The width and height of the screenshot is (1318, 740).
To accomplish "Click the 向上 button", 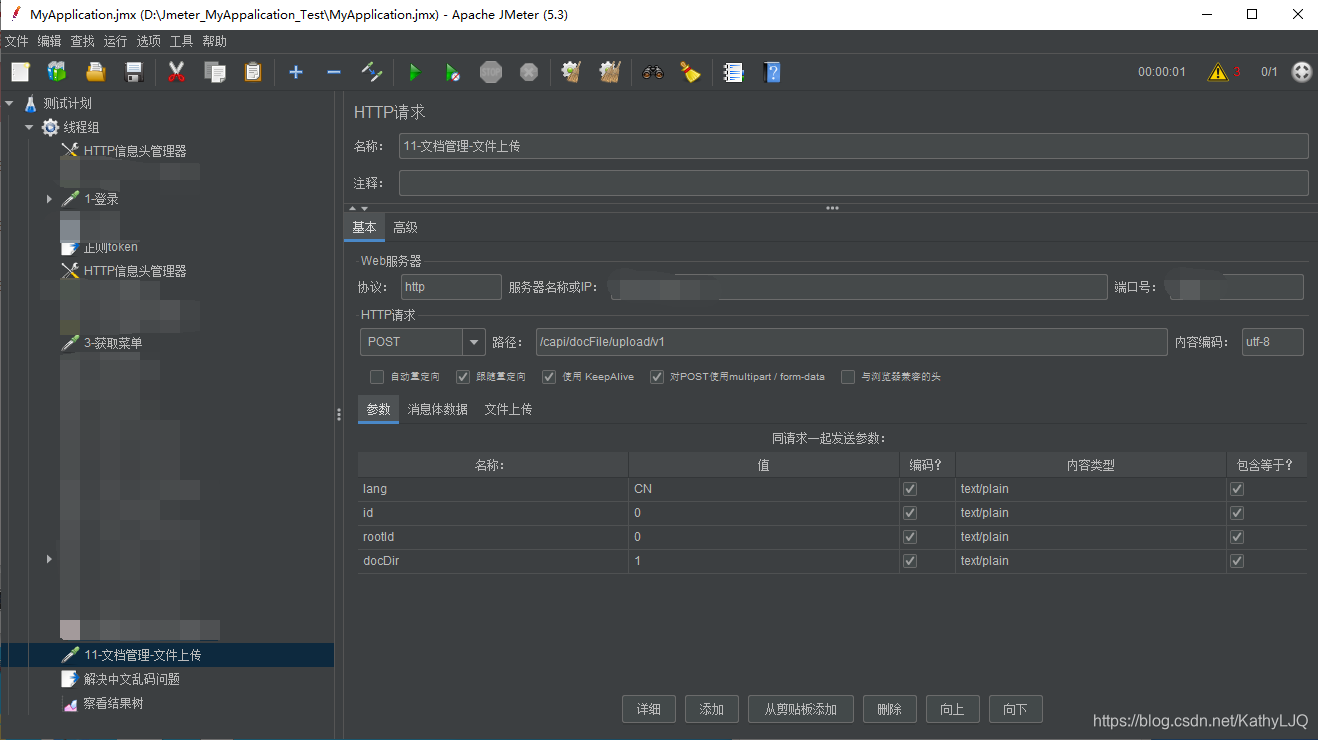I will 952,709.
